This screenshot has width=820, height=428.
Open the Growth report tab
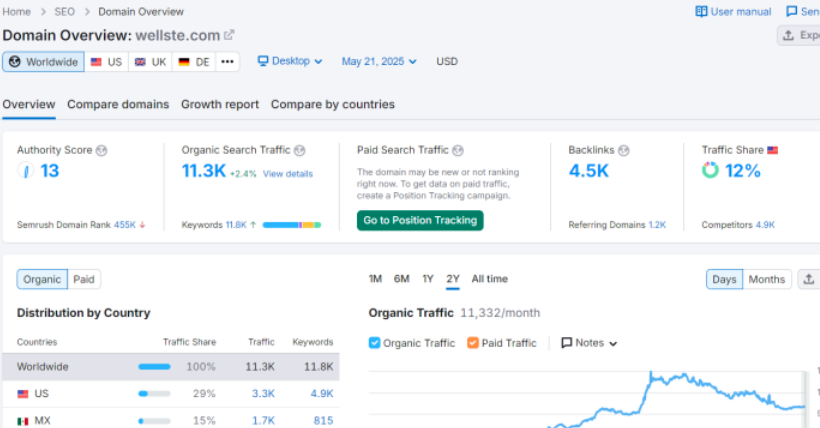220,105
